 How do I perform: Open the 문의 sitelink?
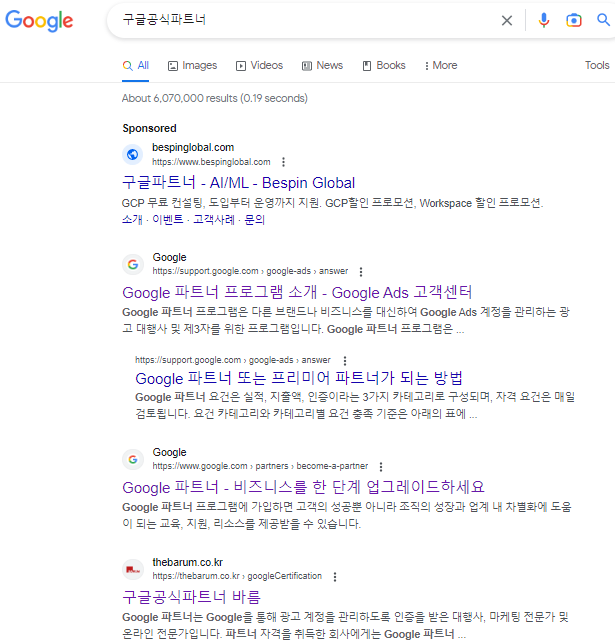point(254,220)
